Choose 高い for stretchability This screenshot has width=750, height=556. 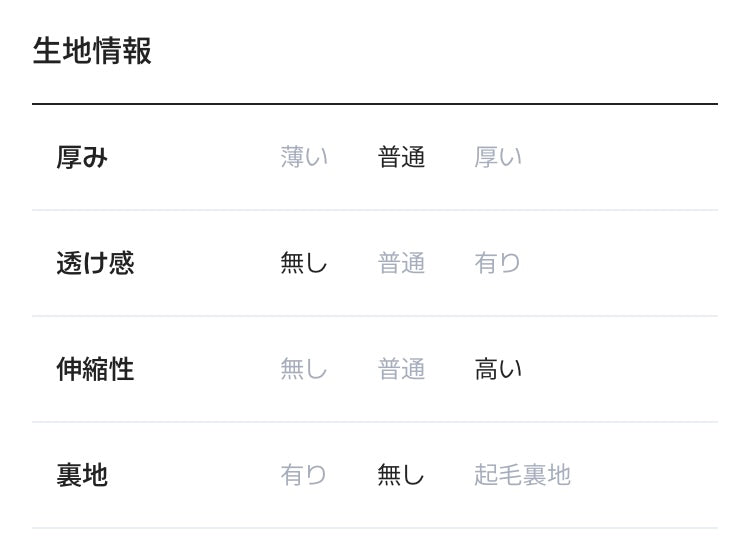[x=498, y=370]
